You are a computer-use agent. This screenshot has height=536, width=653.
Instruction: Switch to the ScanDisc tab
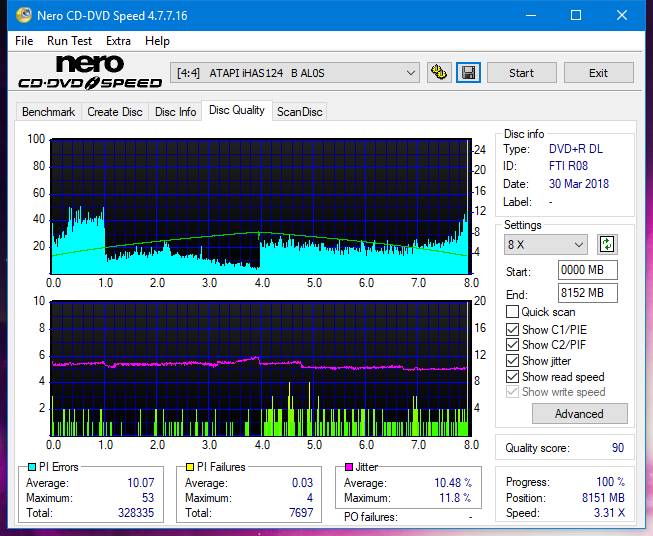[300, 112]
